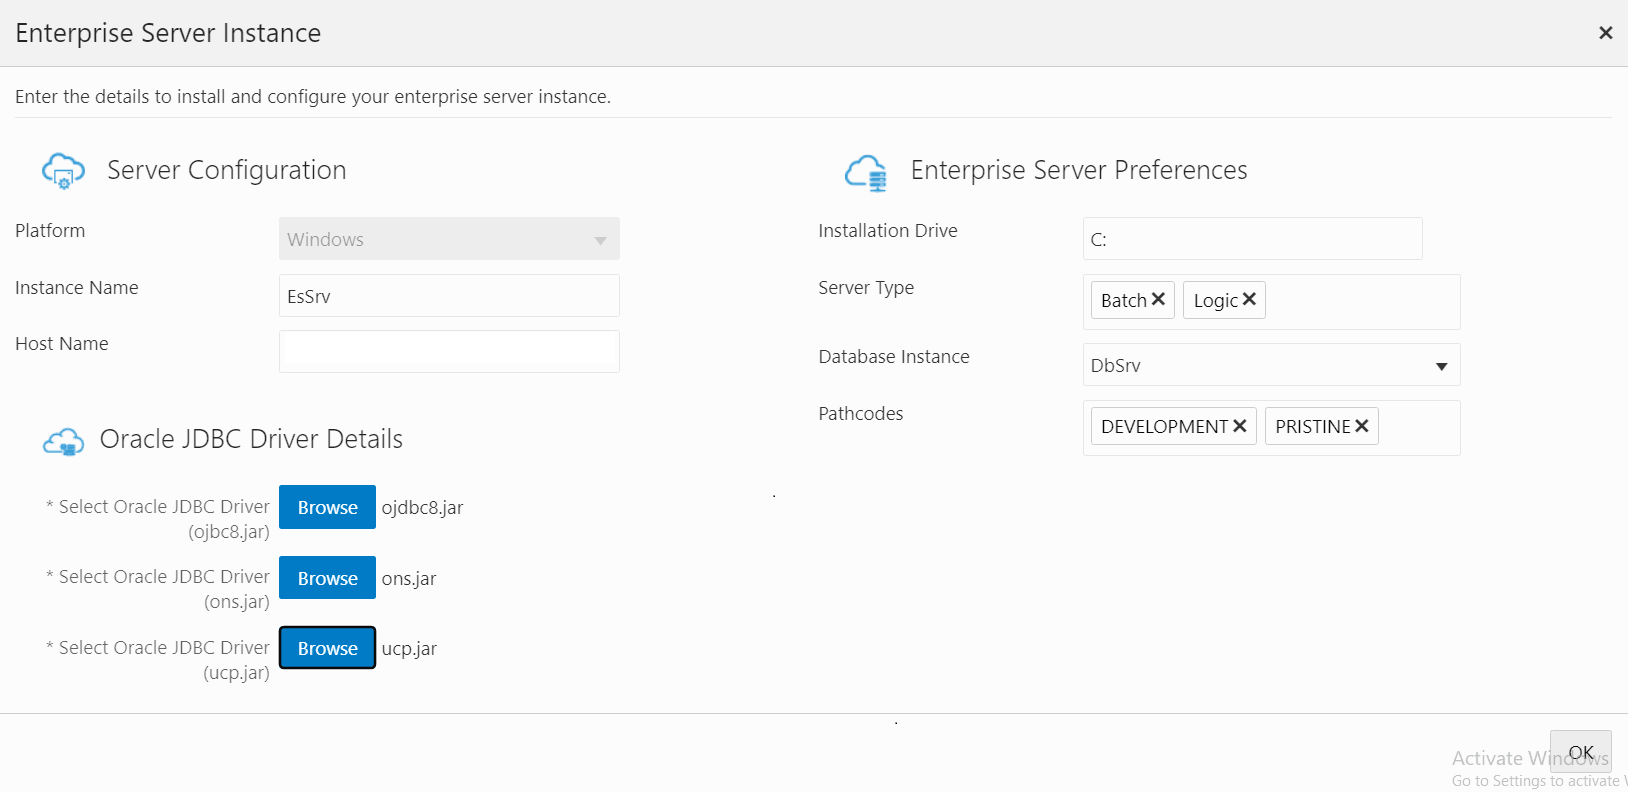This screenshot has width=1628, height=792.
Task: Expand the Database Instance dropdown
Action: (1442, 366)
